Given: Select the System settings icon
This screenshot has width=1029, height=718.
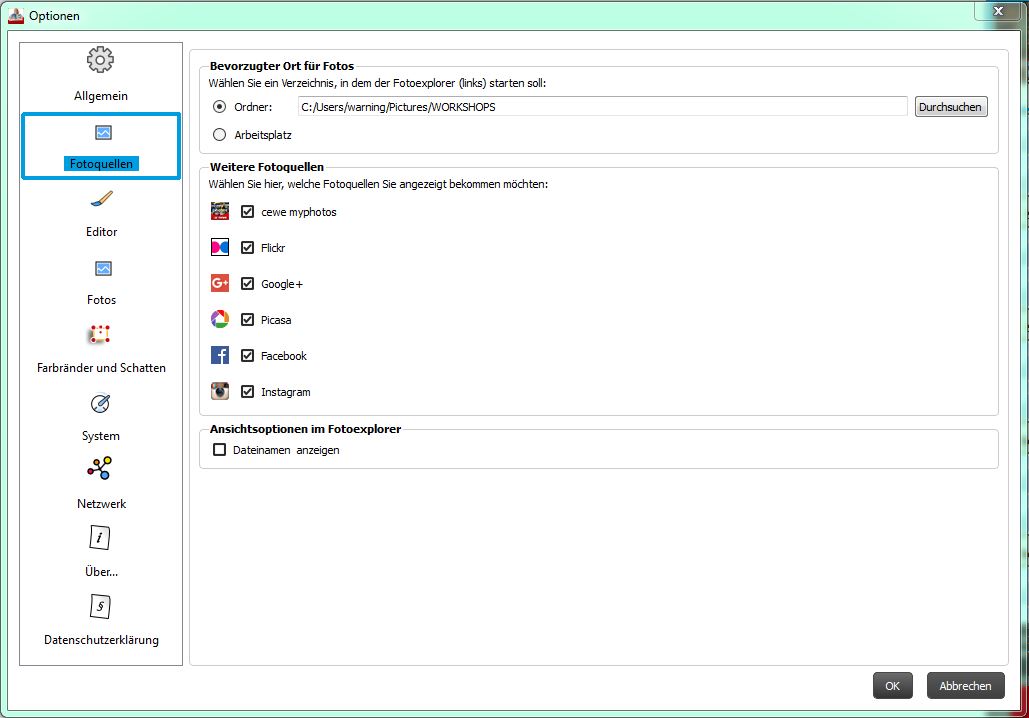Looking at the screenshot, I should click(x=101, y=403).
